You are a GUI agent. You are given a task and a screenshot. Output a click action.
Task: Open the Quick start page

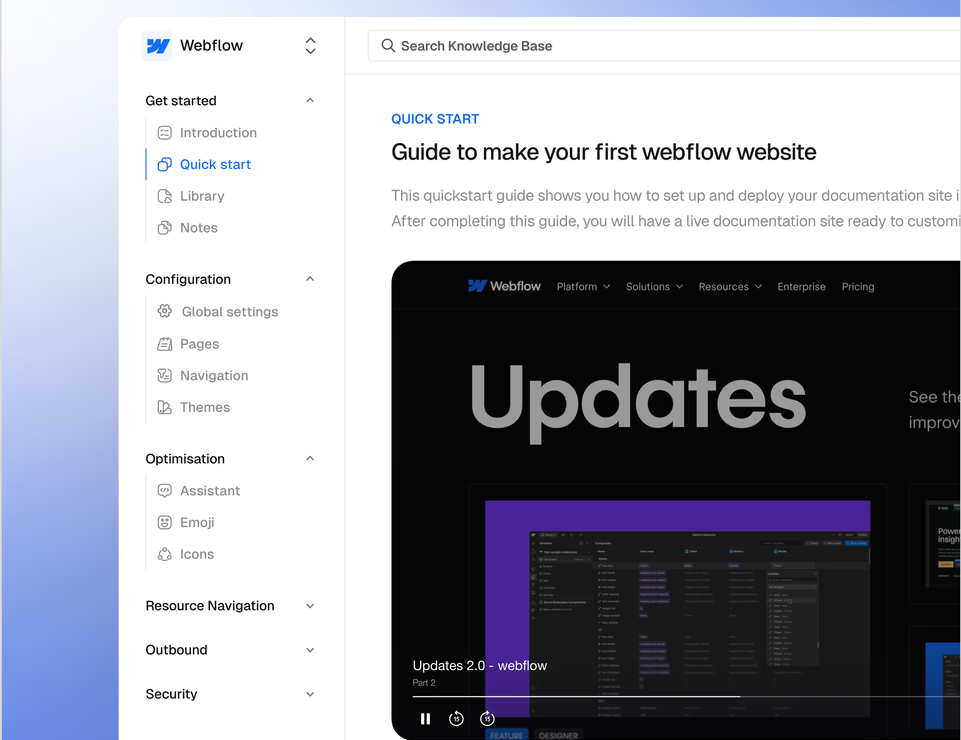point(215,165)
